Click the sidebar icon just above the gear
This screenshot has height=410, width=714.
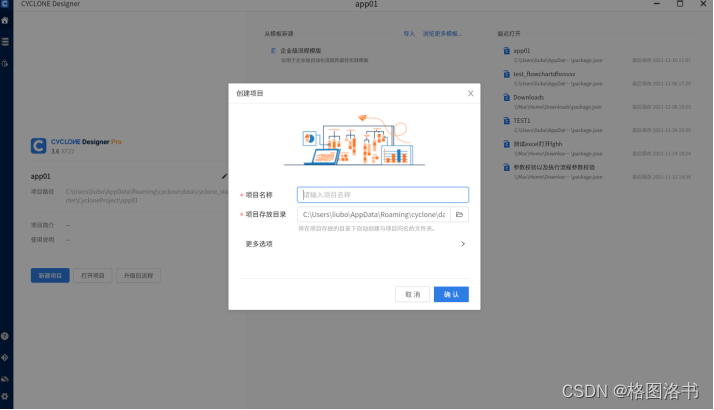point(5,379)
